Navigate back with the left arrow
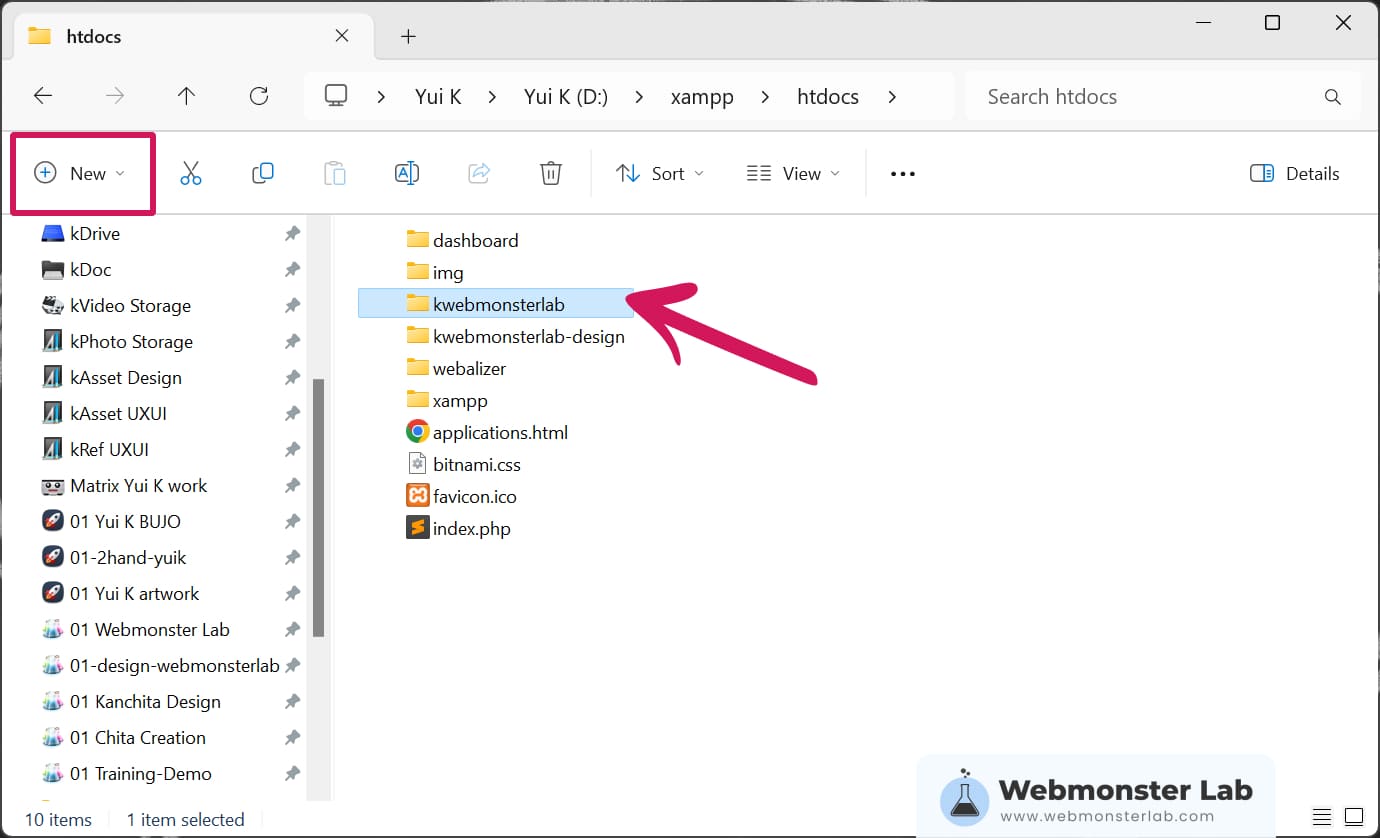The image size is (1380, 838). pos(43,97)
